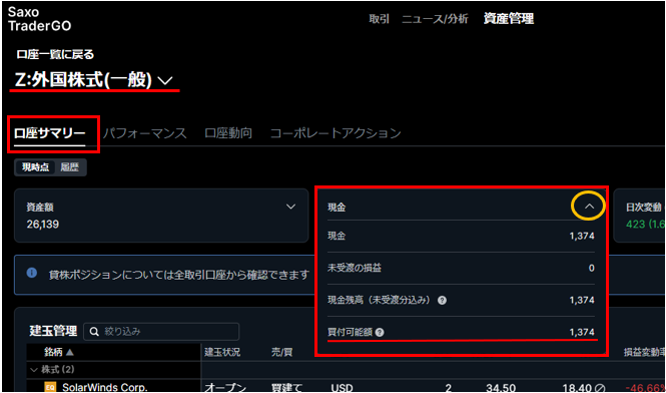Click help icon beside 買付可能額
The width and height of the screenshot is (666, 393).
click(x=380, y=332)
